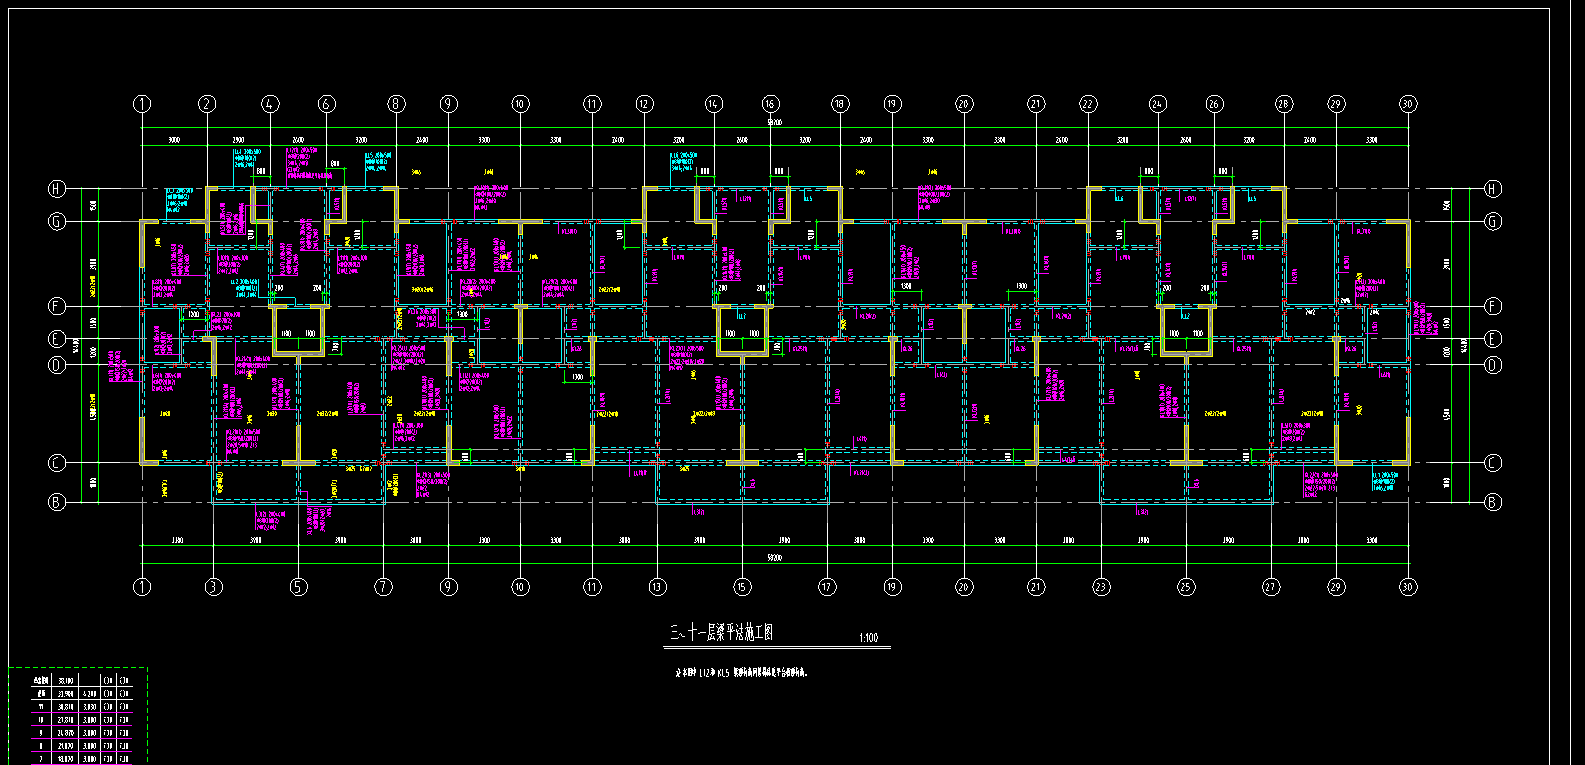Click grid axis bubble 16
This screenshot has height=765, width=1585.
[x=770, y=104]
